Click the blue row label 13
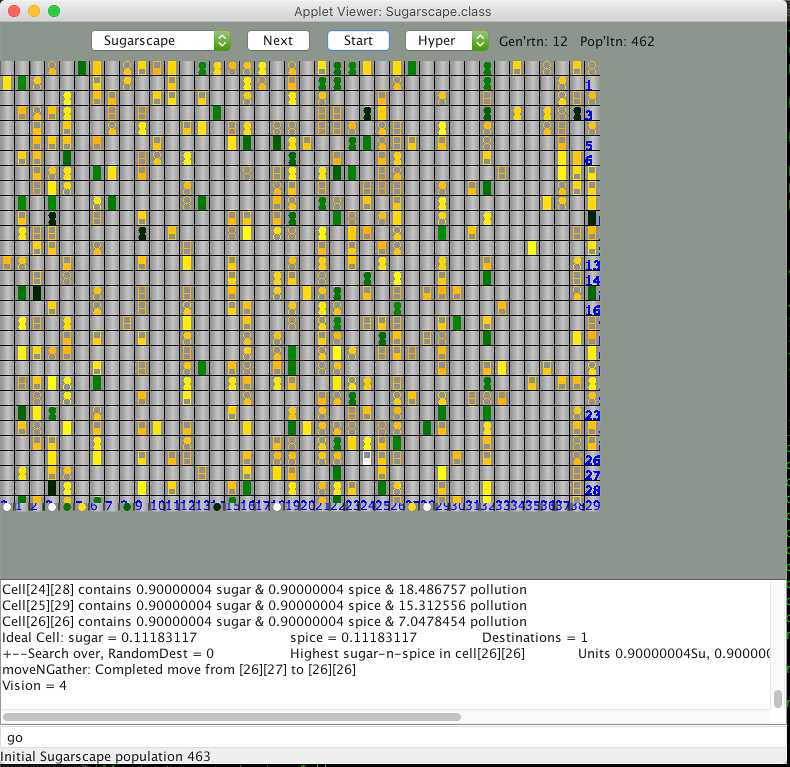Viewport: 790px width, 767px height. click(592, 265)
